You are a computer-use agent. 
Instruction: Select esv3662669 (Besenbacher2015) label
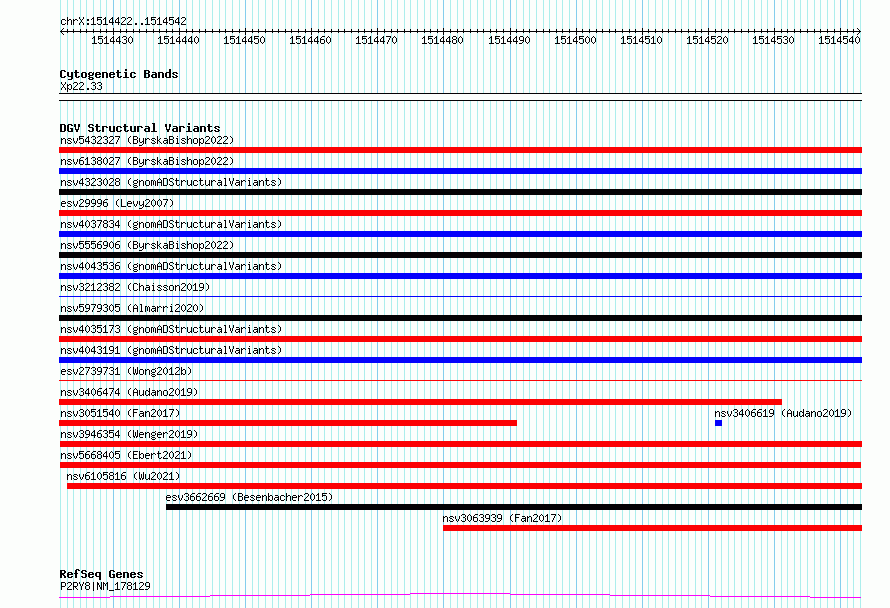(249, 497)
